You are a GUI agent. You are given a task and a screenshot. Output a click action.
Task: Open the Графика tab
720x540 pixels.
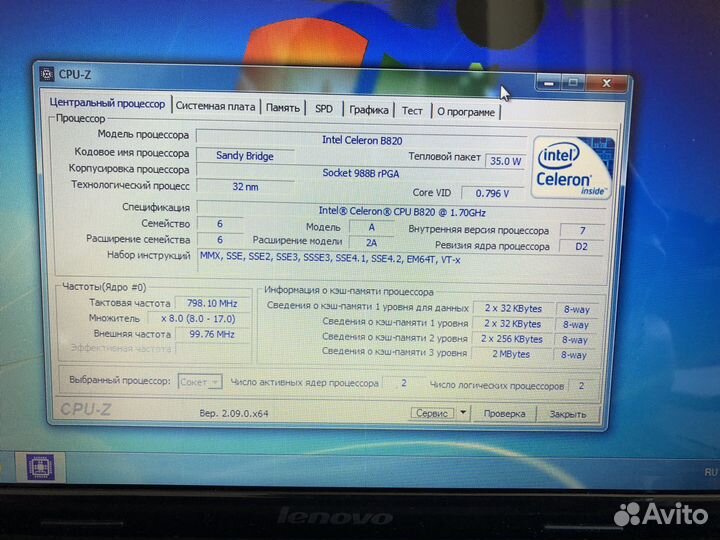tap(369, 110)
